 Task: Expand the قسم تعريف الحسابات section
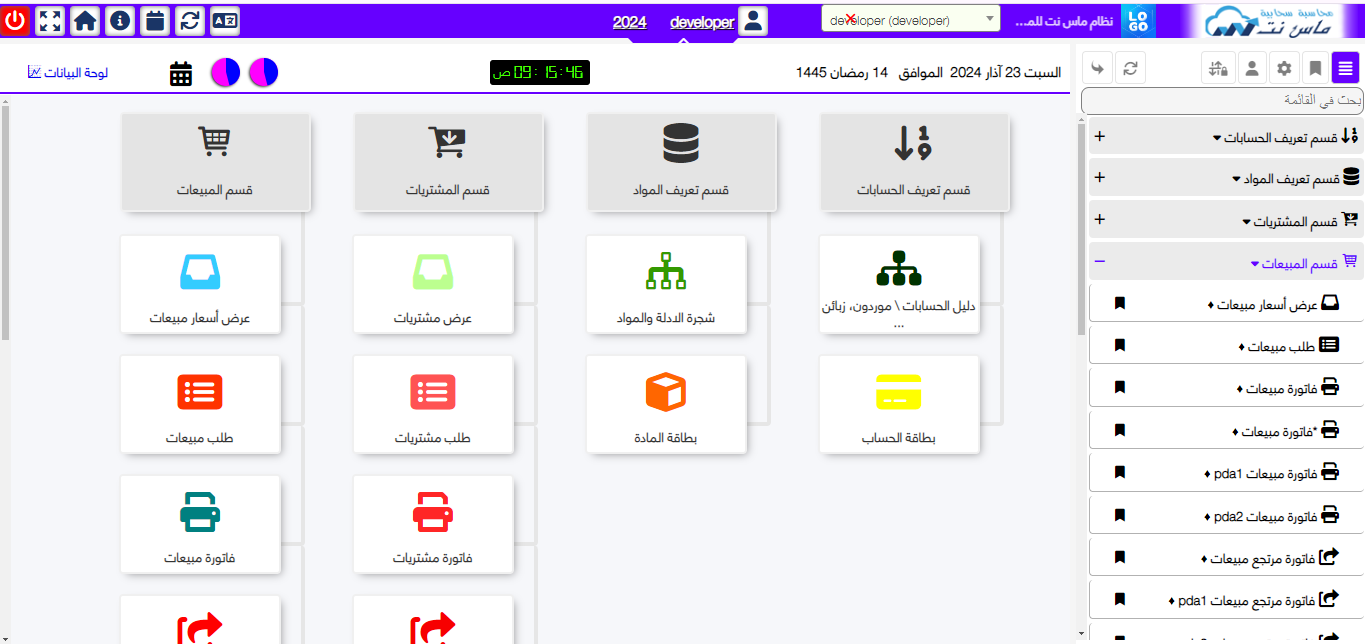[1100, 136]
